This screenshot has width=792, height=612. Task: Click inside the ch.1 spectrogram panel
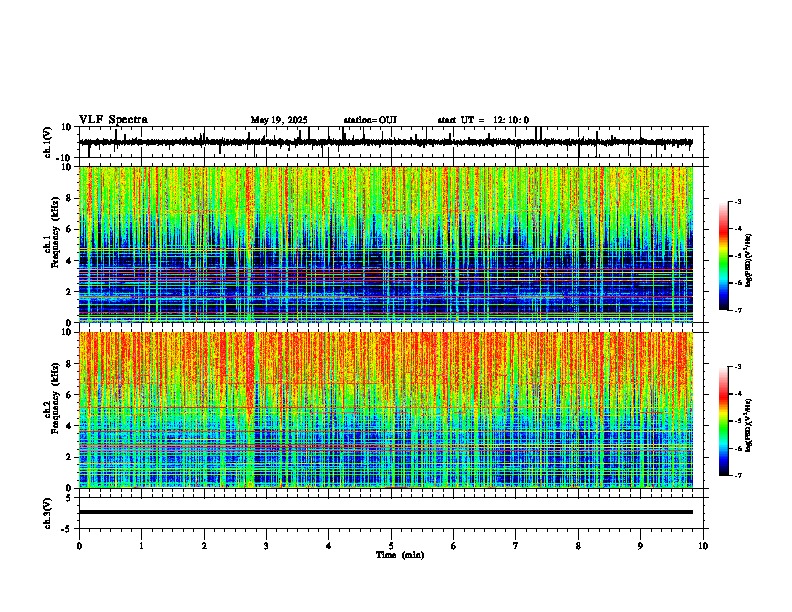(386, 244)
